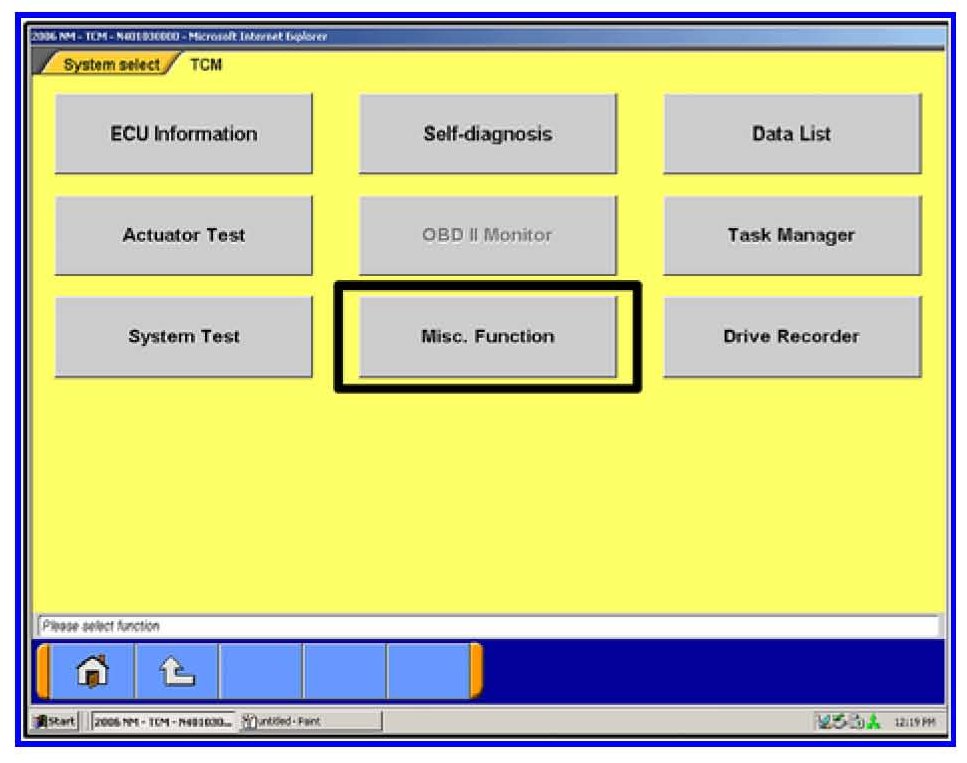Open the Windows Start menu
The height and width of the screenshot is (763, 967).
tap(59, 721)
